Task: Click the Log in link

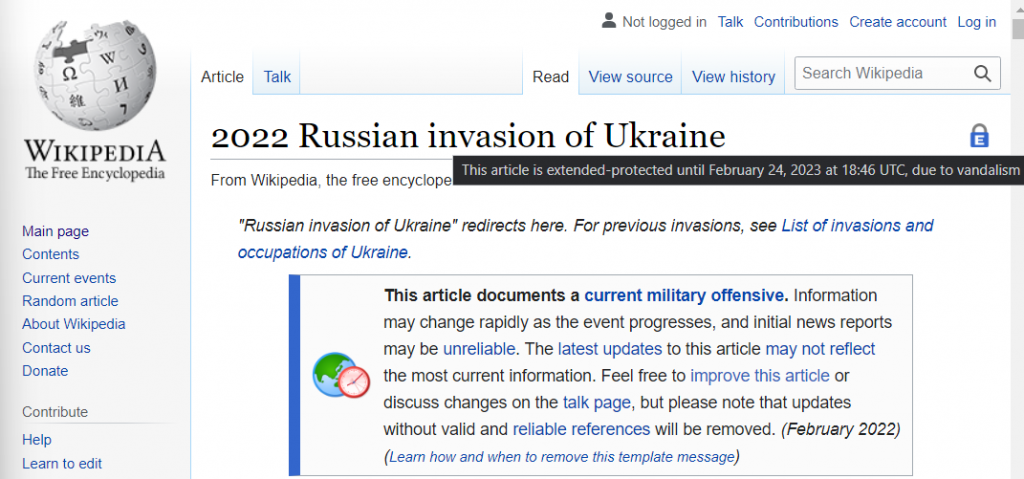Action: [976, 22]
